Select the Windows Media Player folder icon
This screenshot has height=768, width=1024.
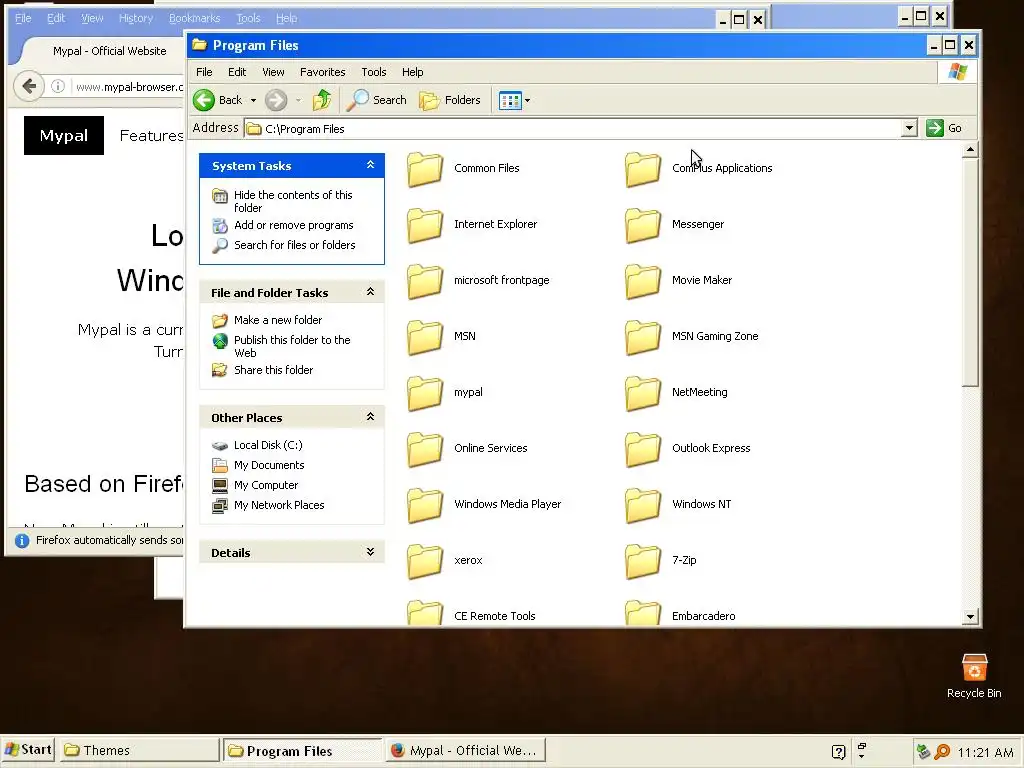[425, 505]
